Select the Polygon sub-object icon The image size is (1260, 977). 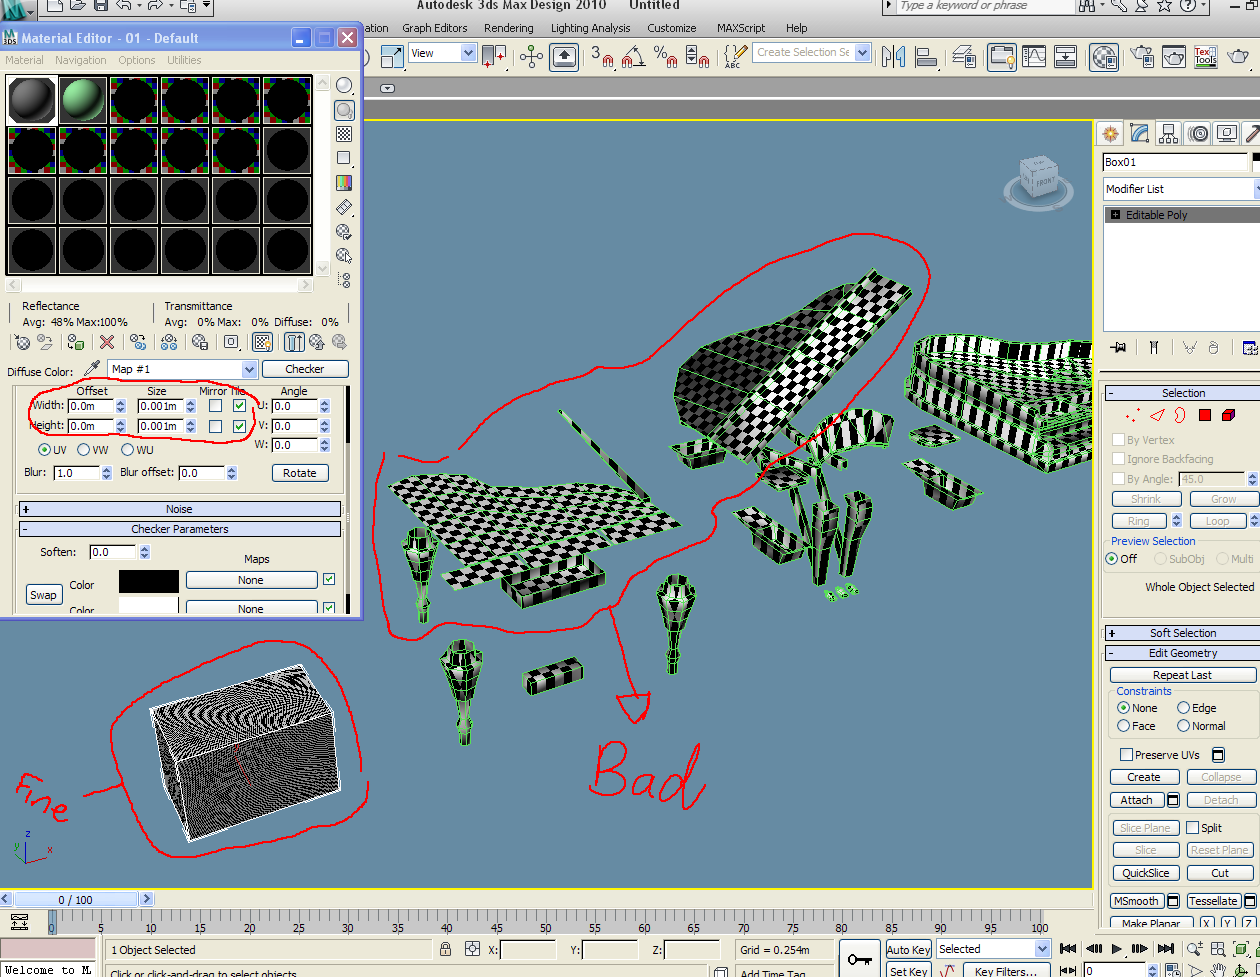click(x=1205, y=415)
